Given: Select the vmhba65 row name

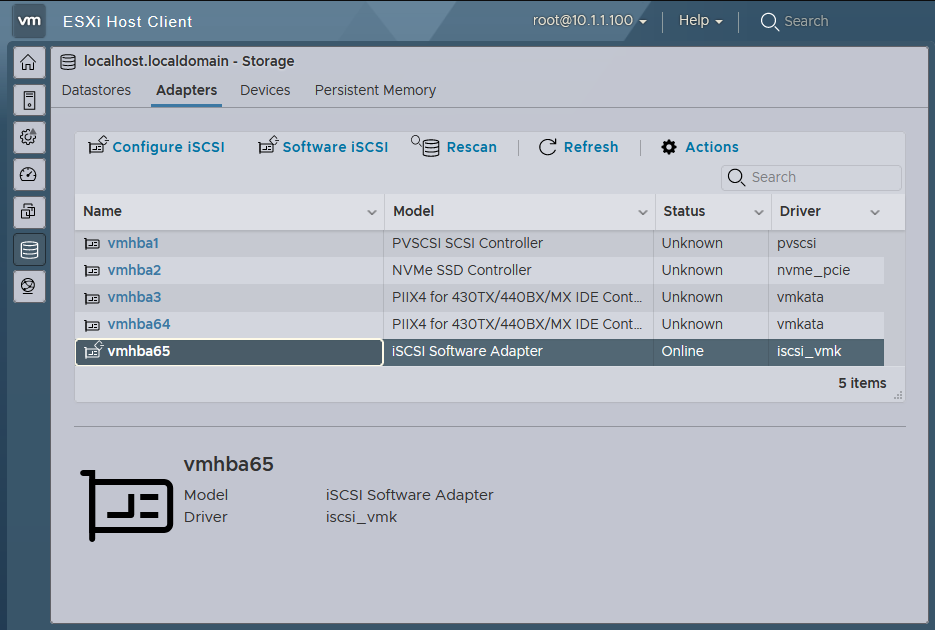Looking at the screenshot, I should (139, 351).
